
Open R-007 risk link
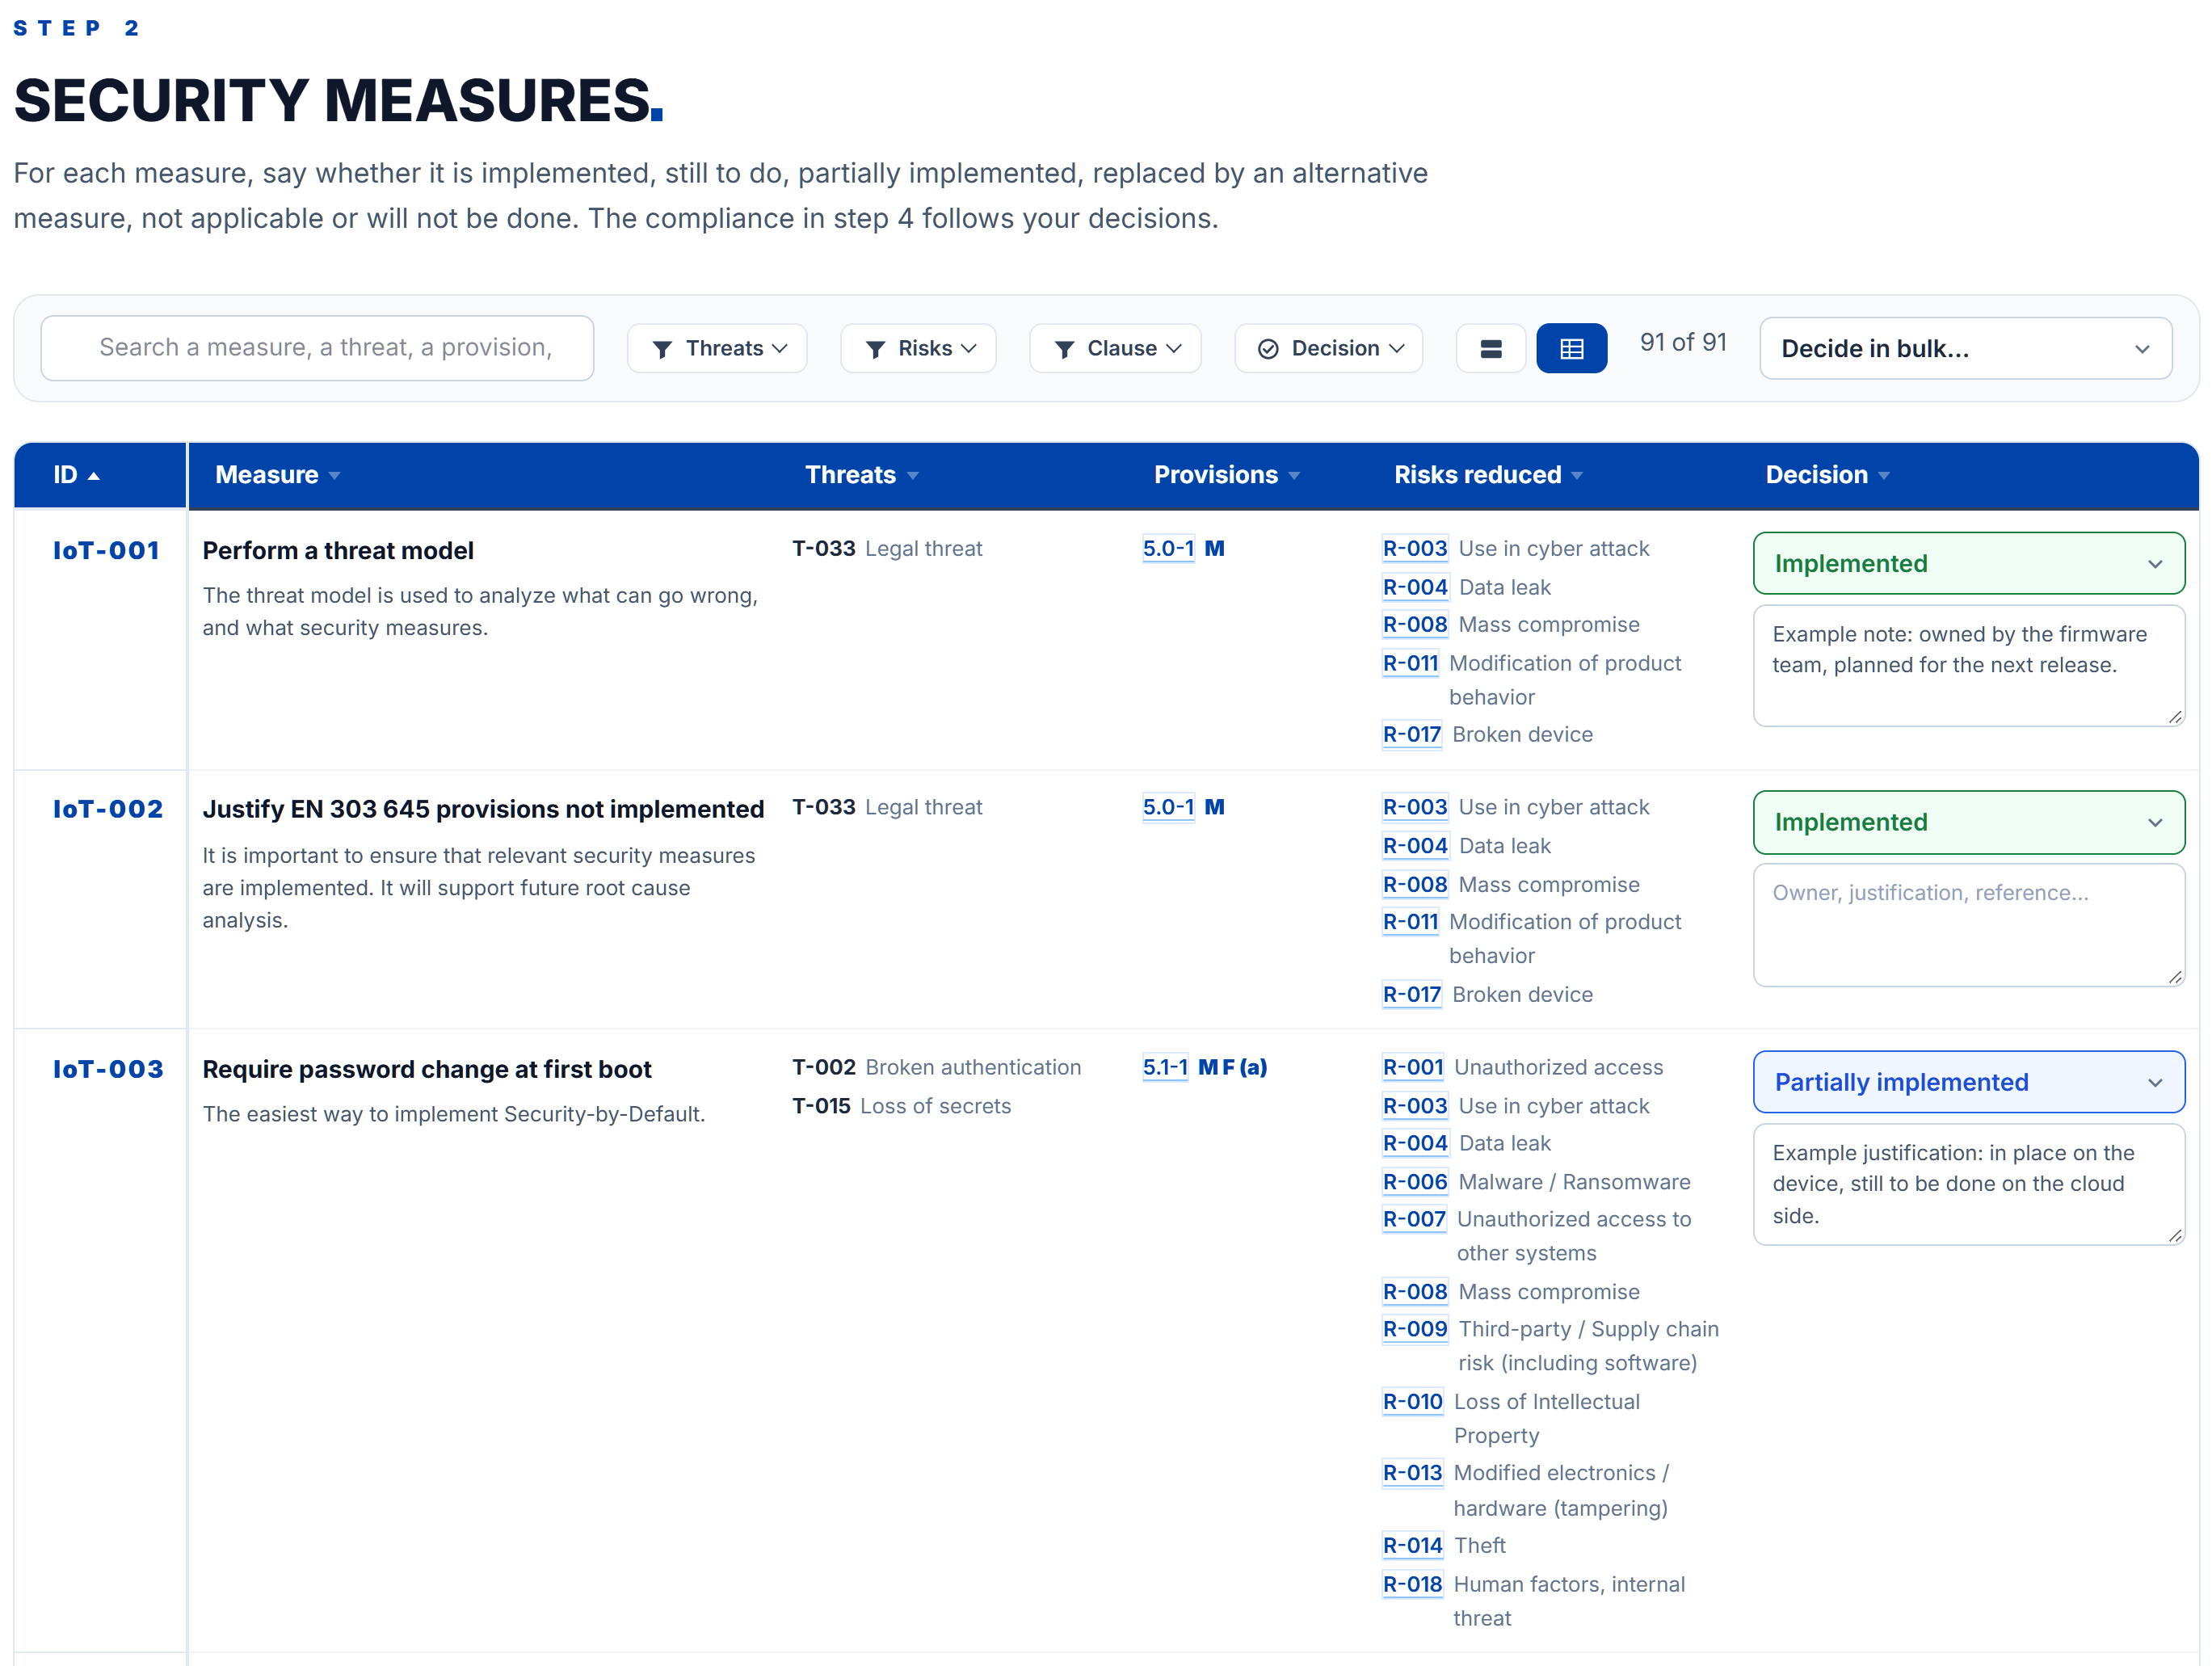[1414, 1219]
